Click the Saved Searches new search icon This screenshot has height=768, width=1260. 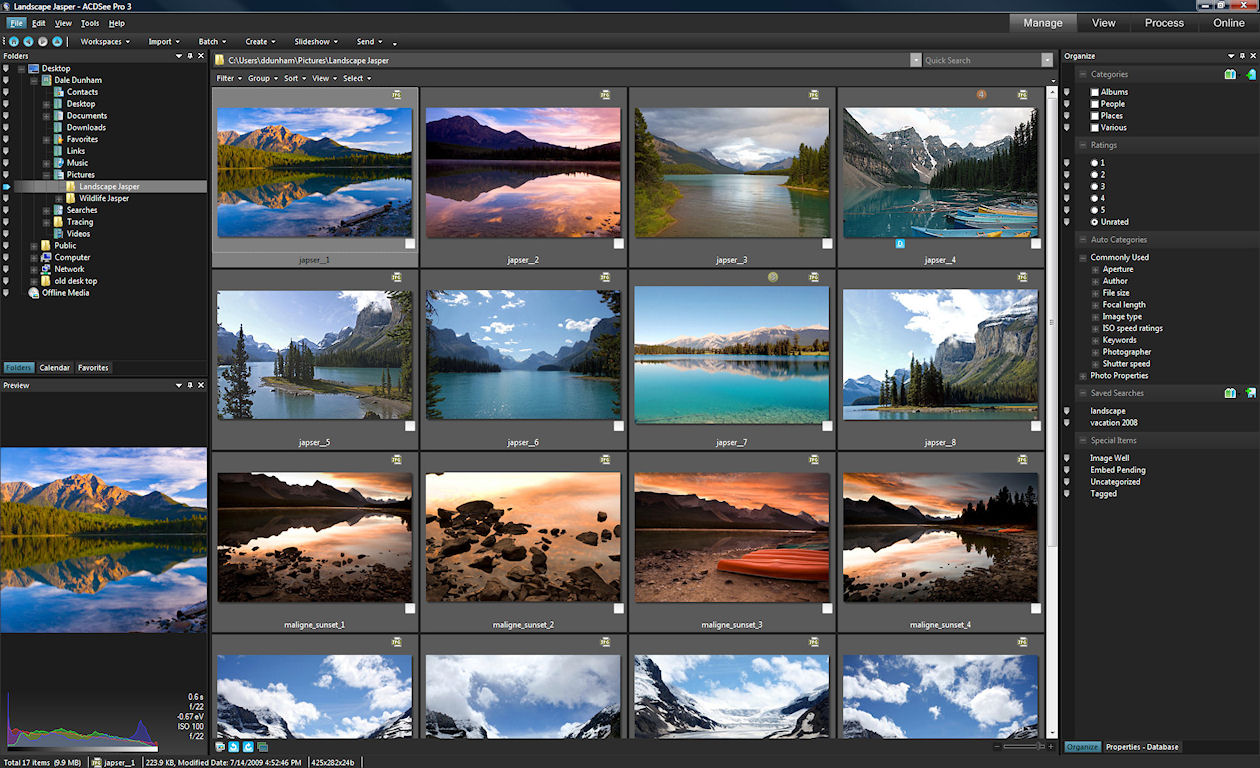(x=1250, y=393)
